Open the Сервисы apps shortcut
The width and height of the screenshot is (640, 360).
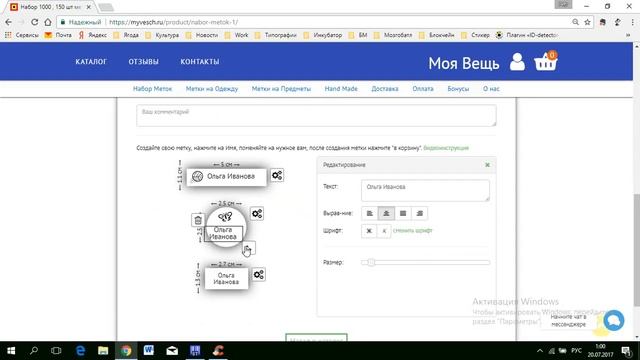tap(22, 35)
